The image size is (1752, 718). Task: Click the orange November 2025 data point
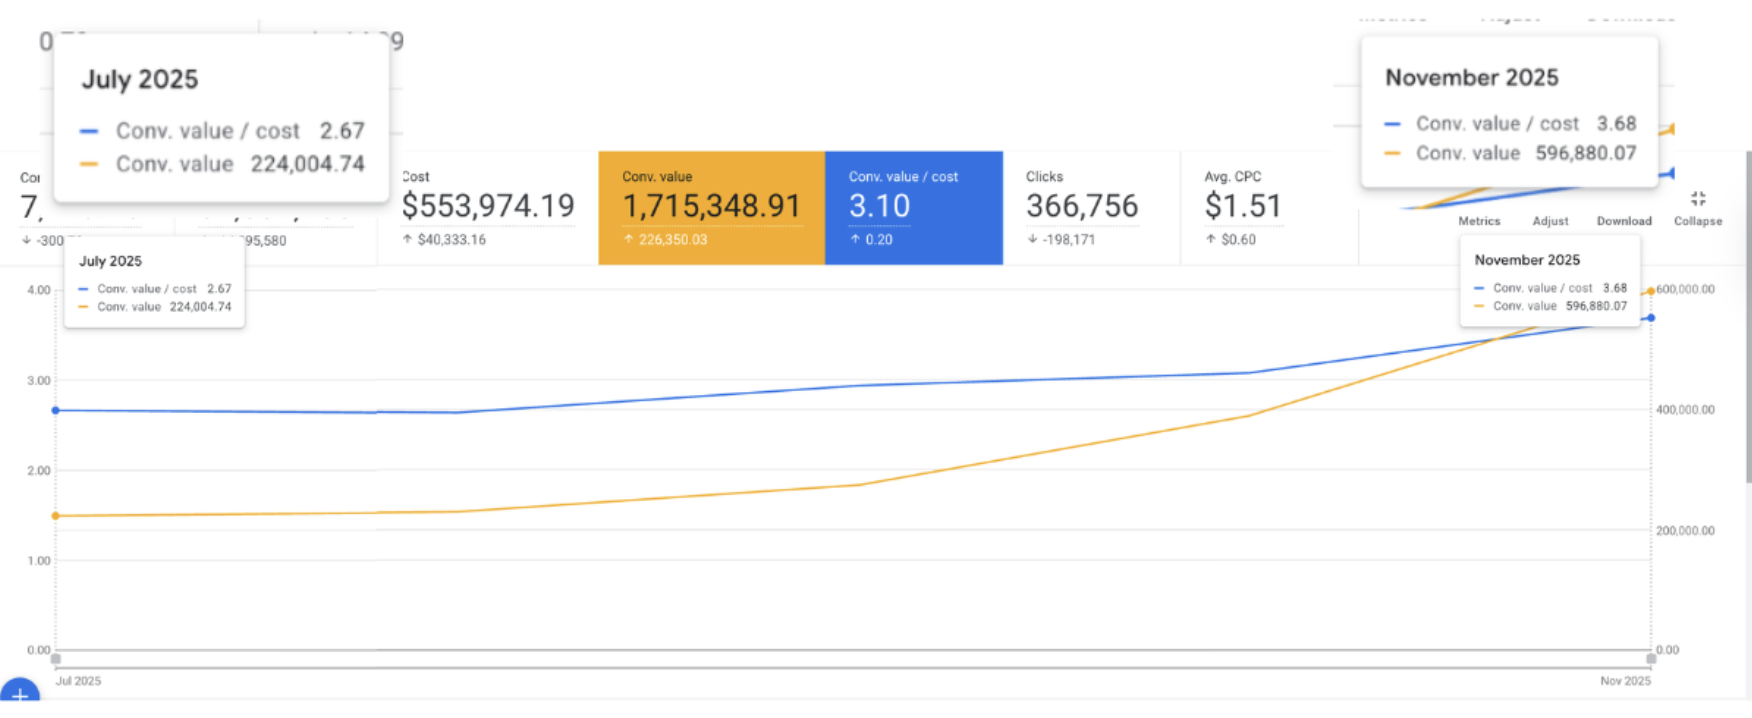click(x=1651, y=291)
